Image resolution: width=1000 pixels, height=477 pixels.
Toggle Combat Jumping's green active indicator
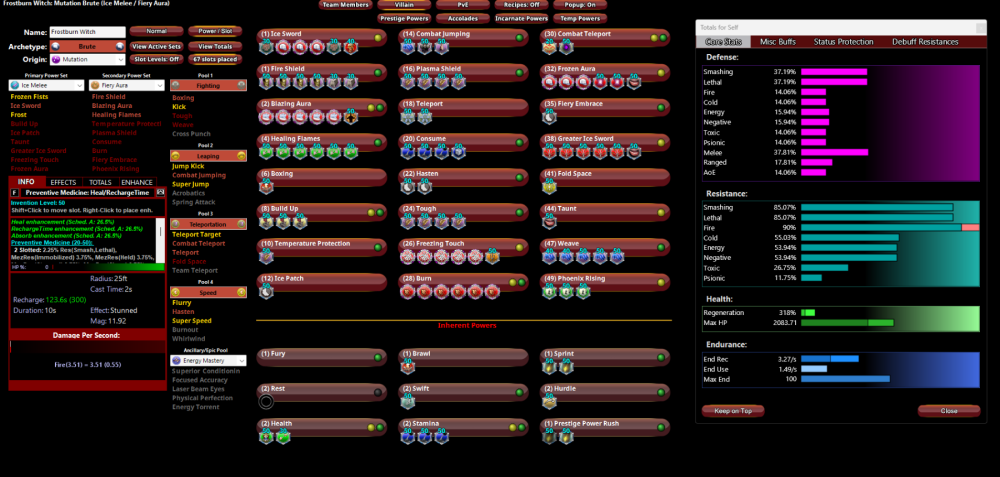[x=520, y=39]
